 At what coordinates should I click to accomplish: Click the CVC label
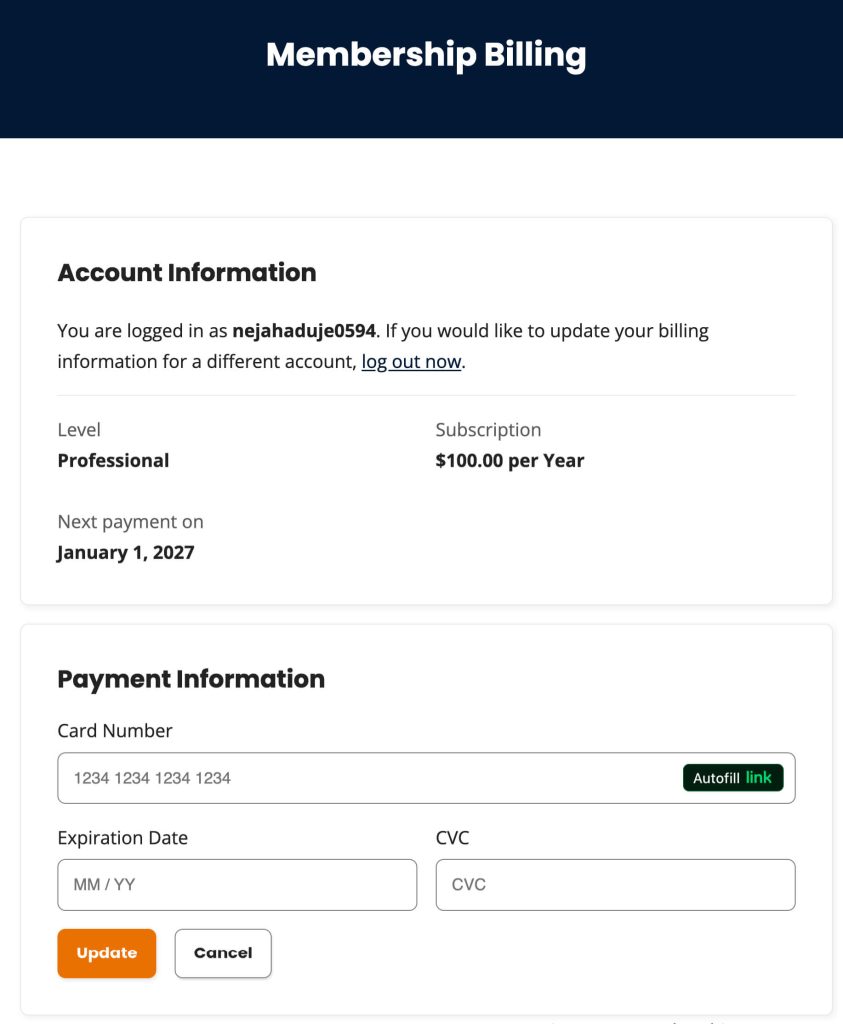(x=452, y=838)
